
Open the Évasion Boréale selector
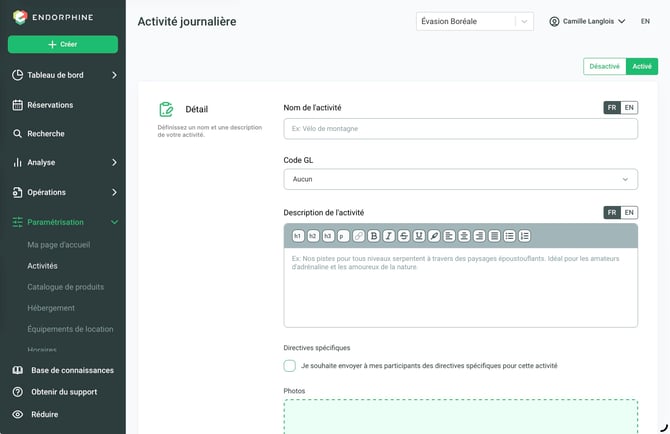point(474,21)
